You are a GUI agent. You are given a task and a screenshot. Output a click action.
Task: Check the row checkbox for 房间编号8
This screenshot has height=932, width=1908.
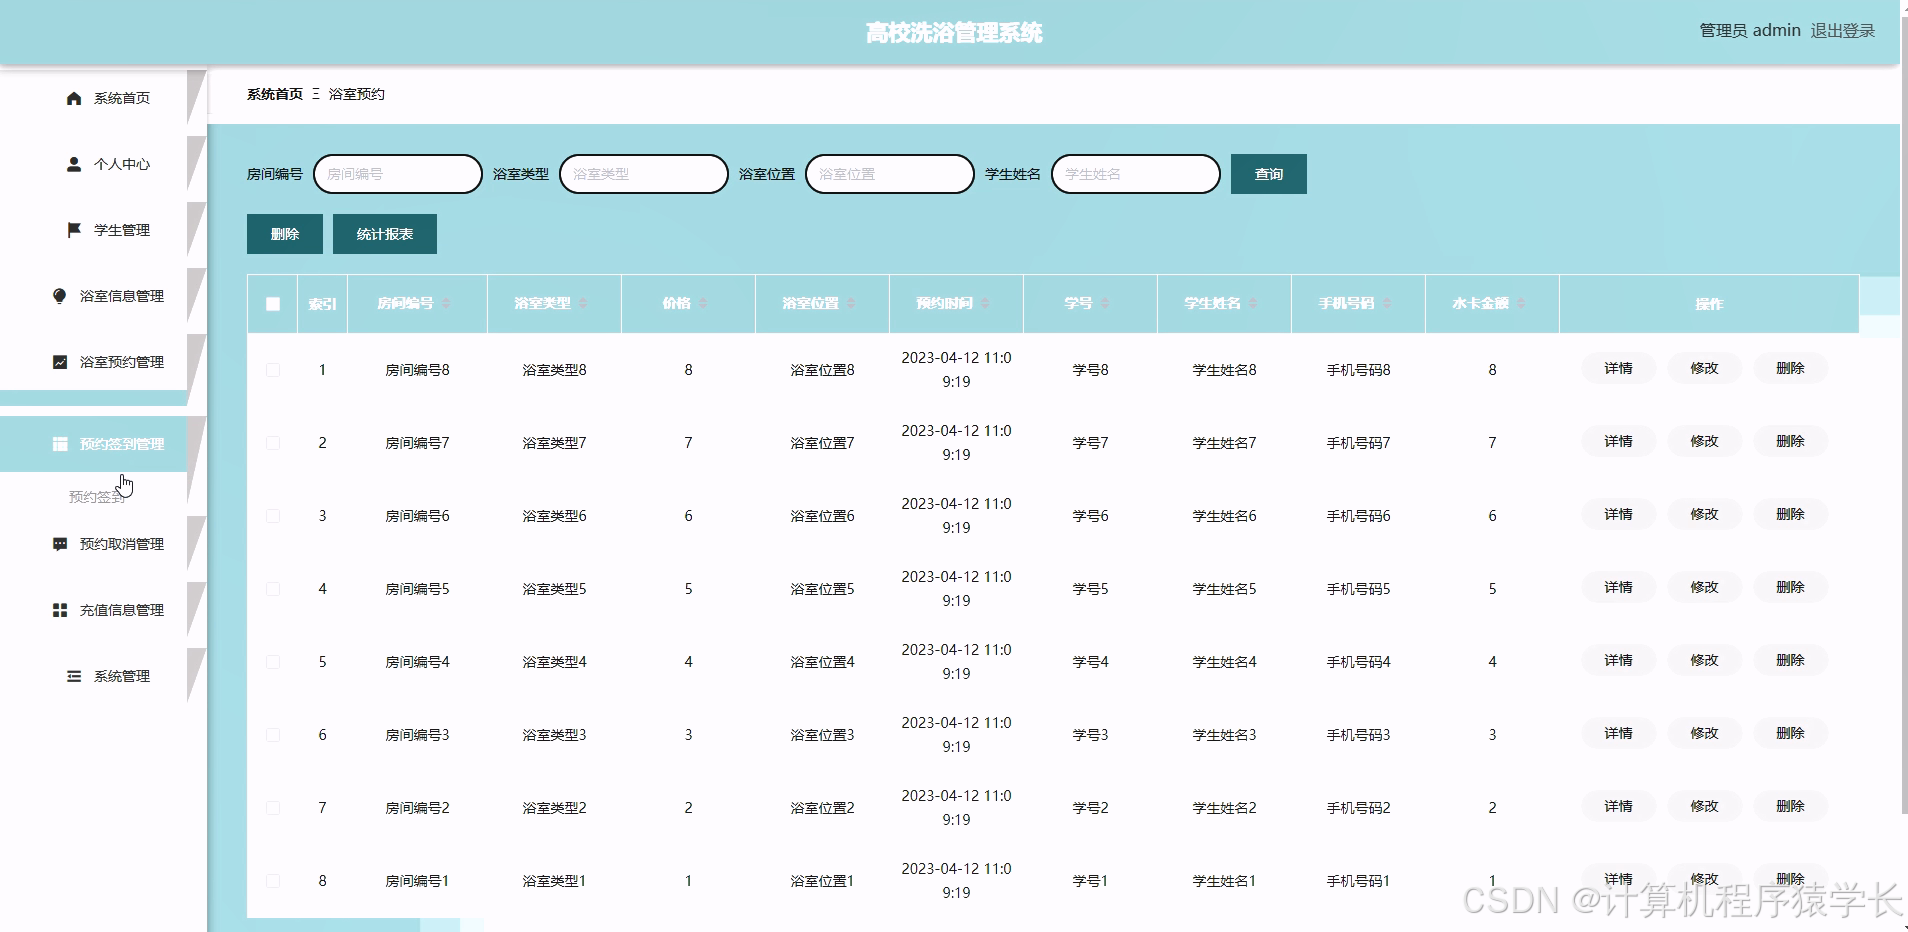(x=273, y=370)
